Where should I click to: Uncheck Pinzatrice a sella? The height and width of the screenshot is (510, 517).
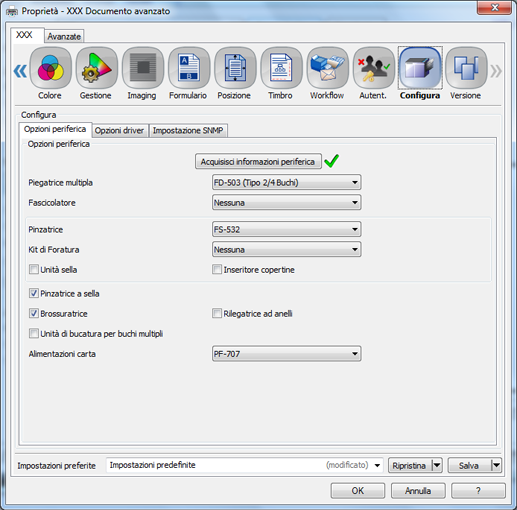point(34,293)
